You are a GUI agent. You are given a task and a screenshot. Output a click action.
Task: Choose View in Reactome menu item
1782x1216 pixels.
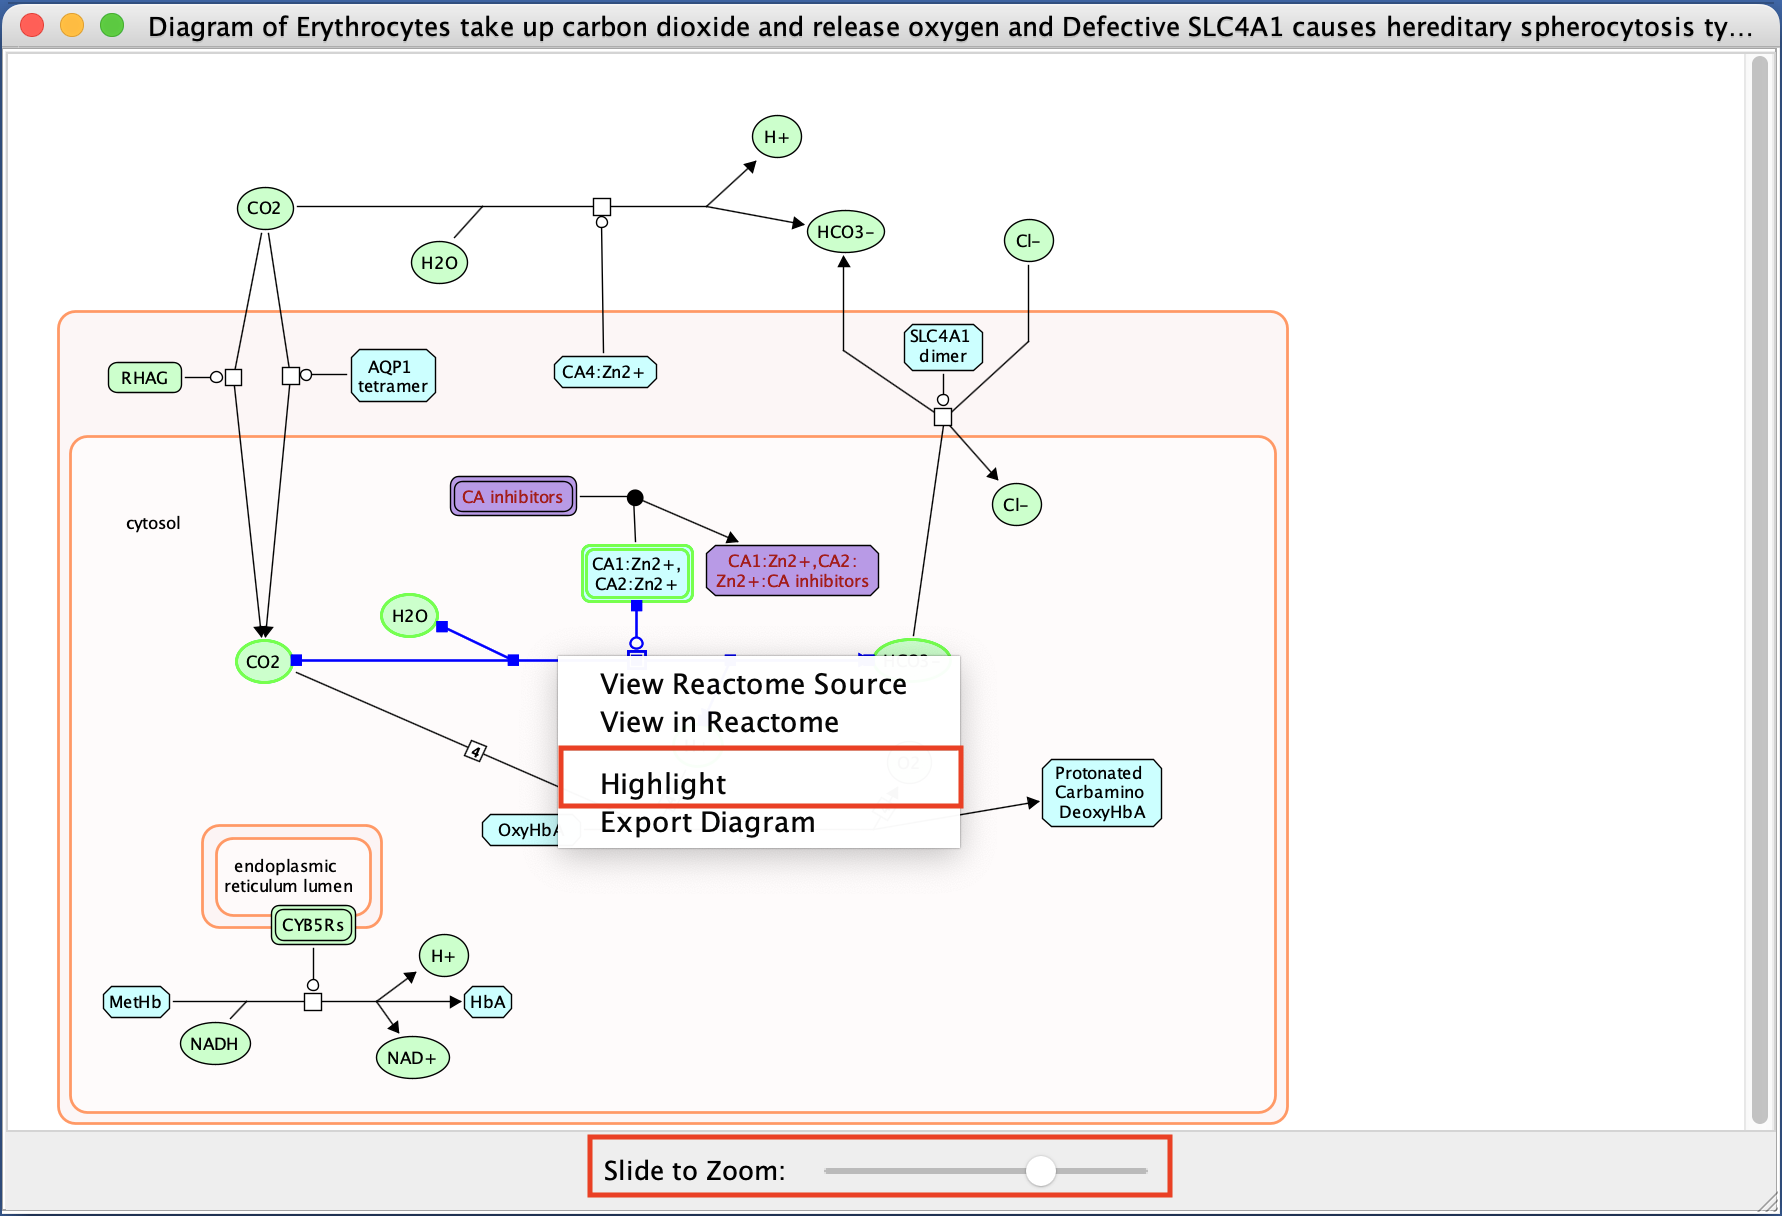(x=719, y=722)
